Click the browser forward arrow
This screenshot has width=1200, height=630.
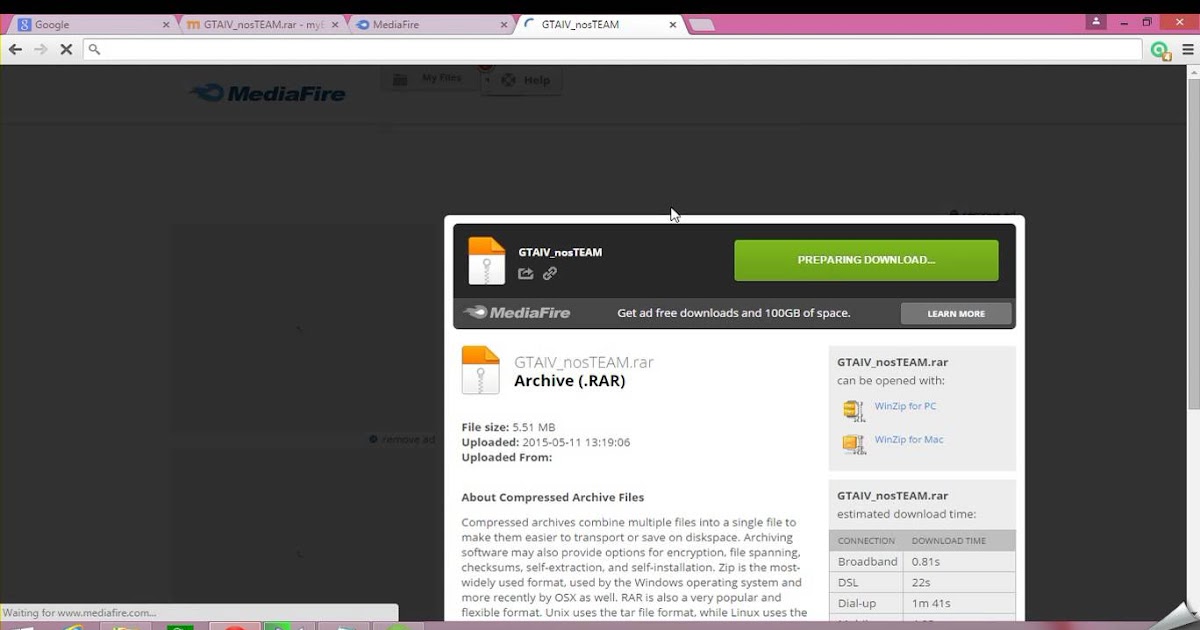(x=41, y=48)
